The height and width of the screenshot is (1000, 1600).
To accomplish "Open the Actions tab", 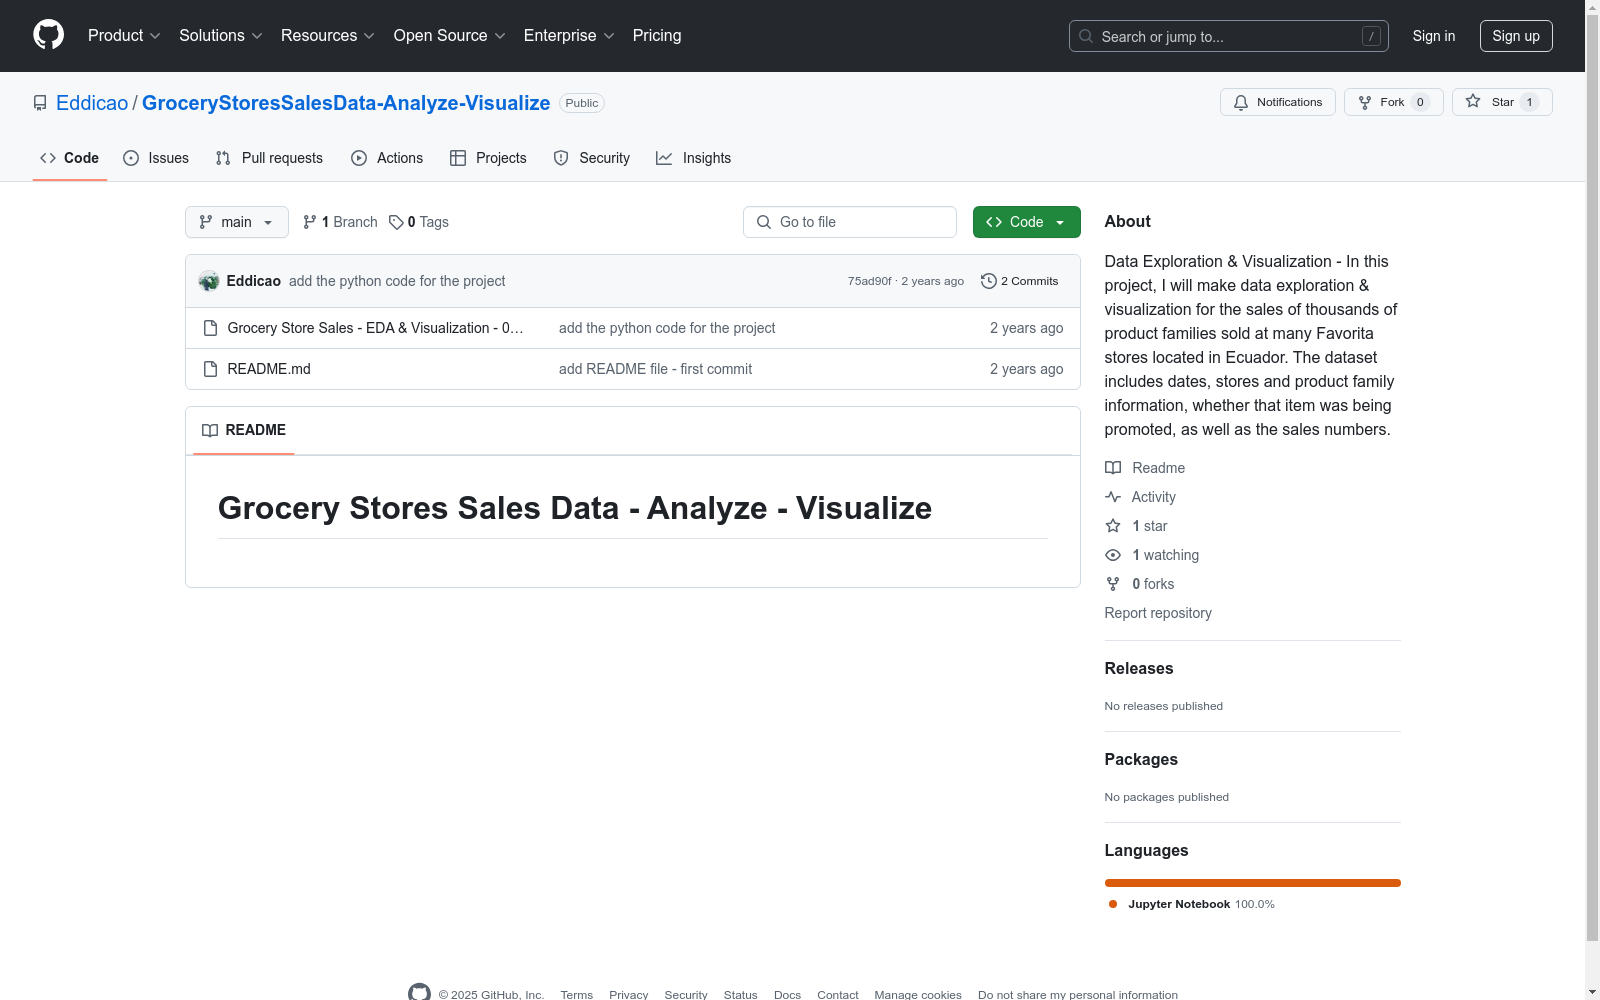I will [x=387, y=158].
